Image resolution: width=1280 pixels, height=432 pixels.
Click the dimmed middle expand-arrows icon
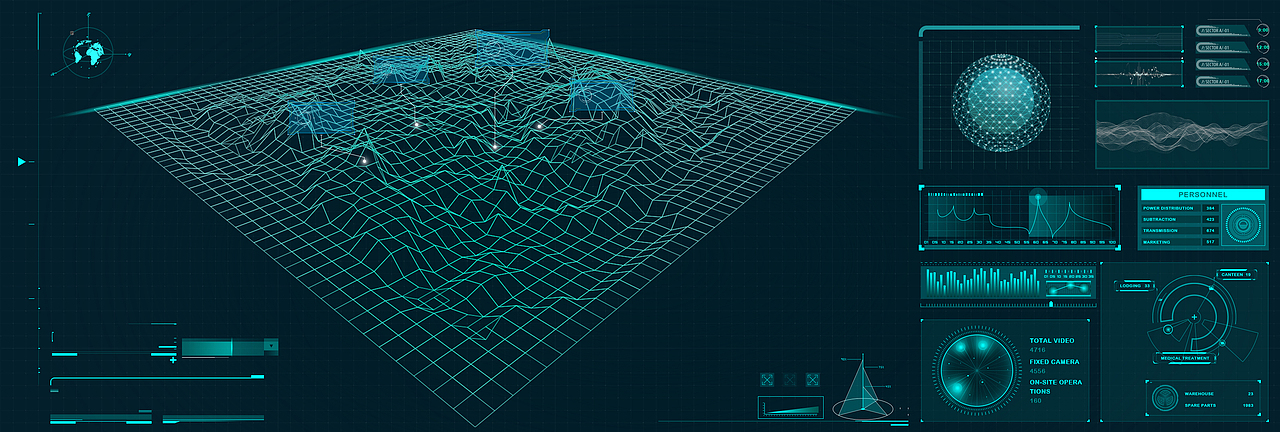pos(790,380)
